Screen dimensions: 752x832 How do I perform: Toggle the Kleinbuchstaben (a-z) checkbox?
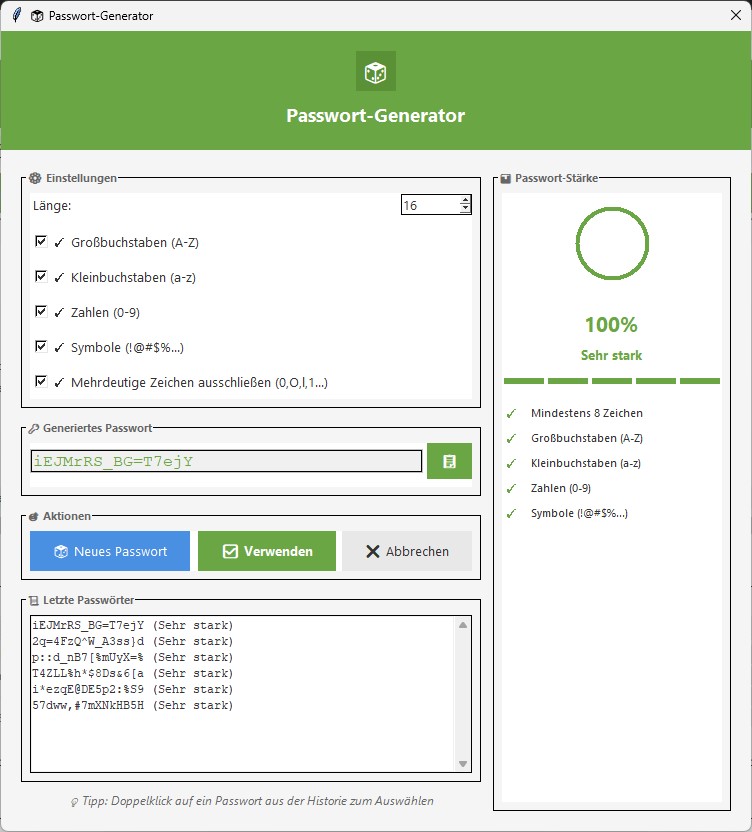click(x=41, y=276)
